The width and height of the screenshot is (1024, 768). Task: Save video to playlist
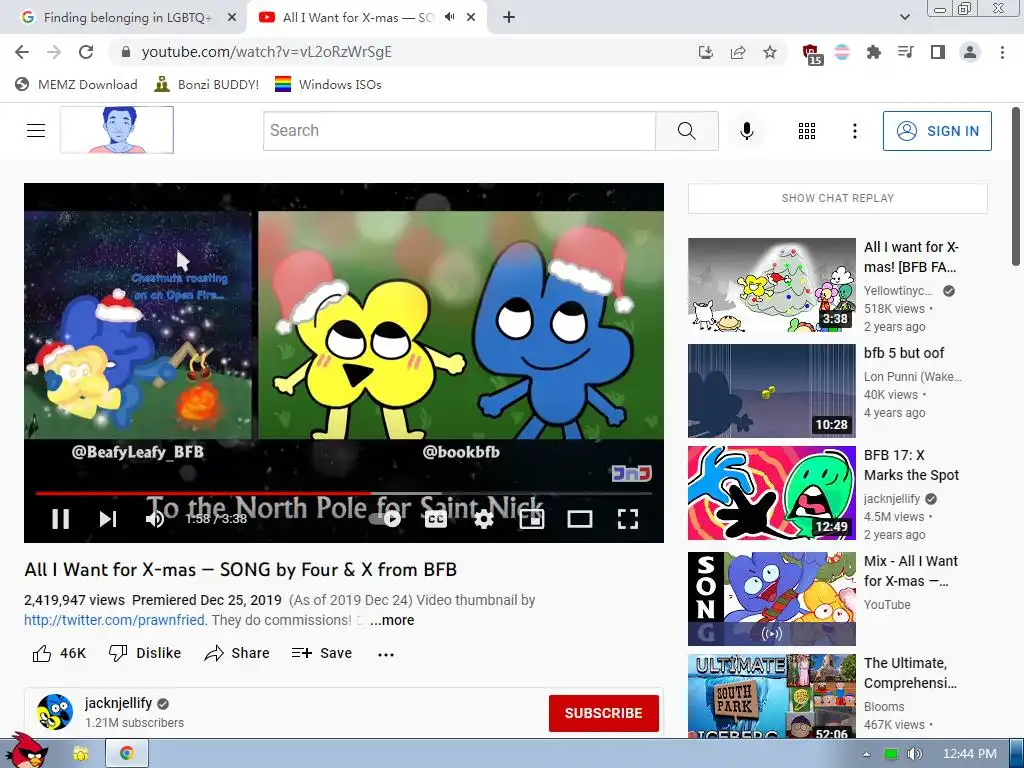(x=321, y=653)
